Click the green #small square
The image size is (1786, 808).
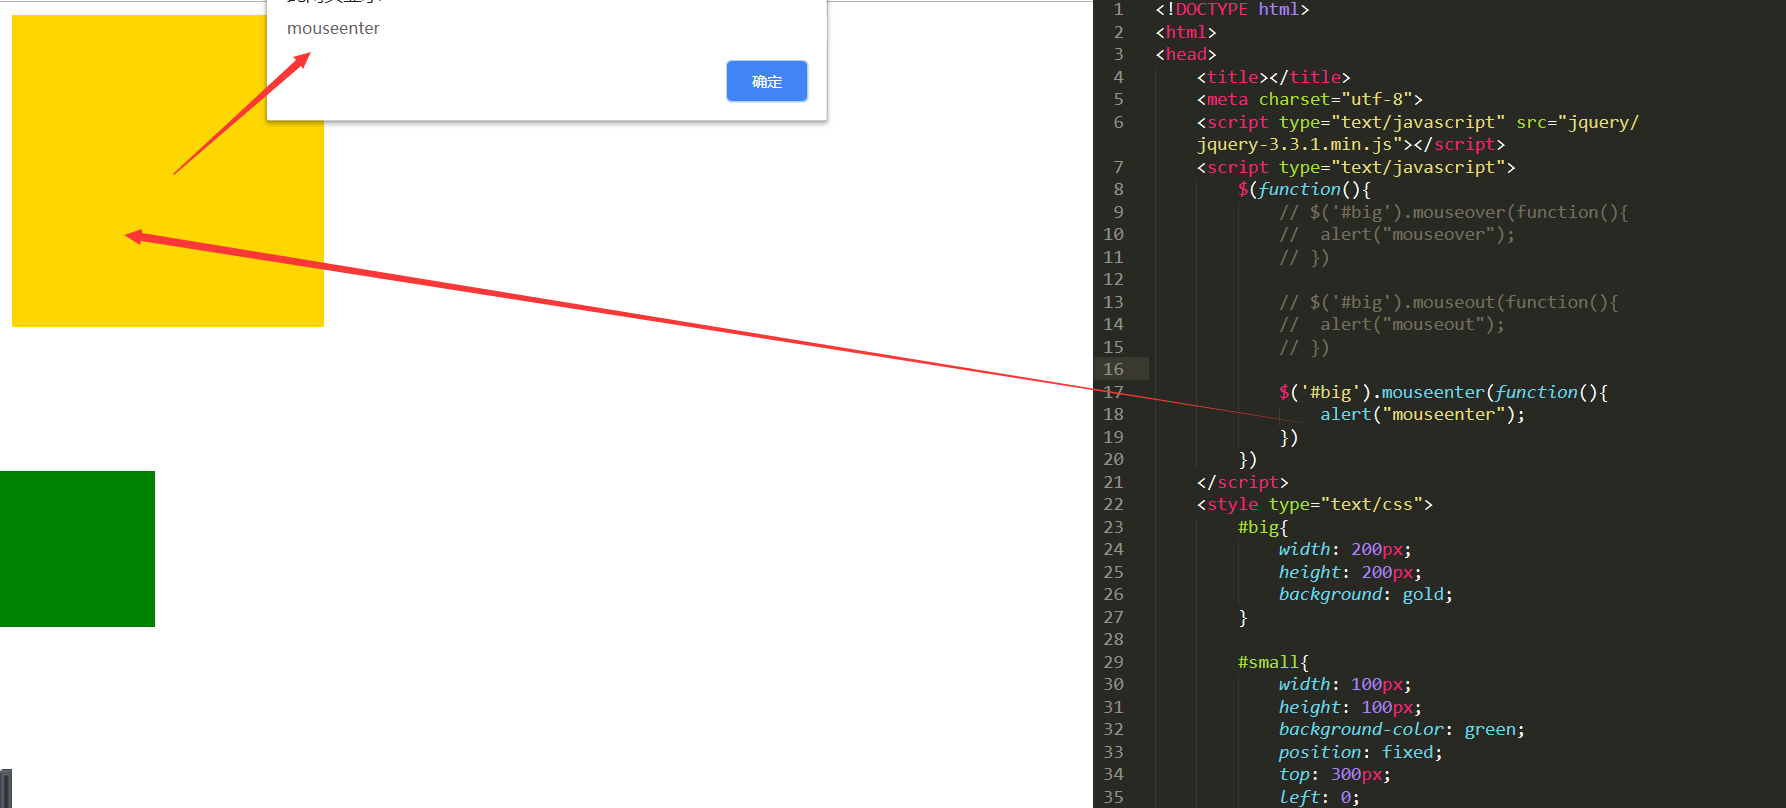(x=77, y=549)
